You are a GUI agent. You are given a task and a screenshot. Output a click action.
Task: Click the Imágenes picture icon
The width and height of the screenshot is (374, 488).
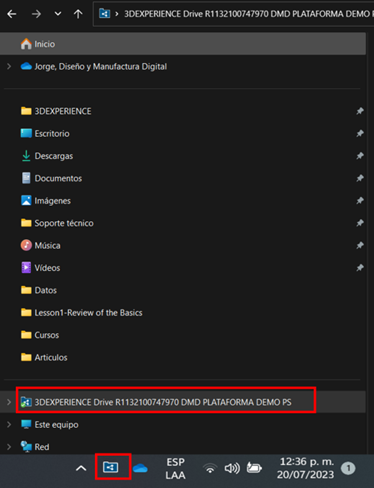pyautogui.click(x=26, y=200)
